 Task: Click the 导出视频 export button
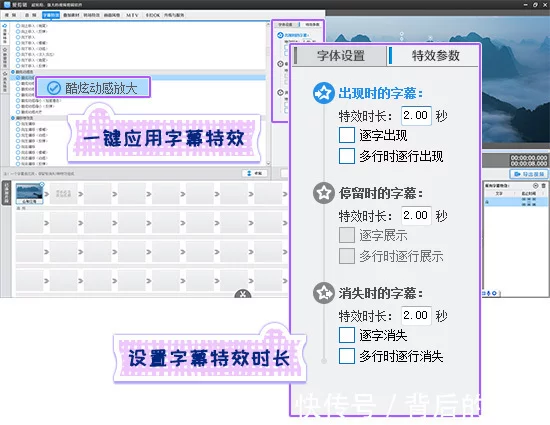click(x=529, y=174)
